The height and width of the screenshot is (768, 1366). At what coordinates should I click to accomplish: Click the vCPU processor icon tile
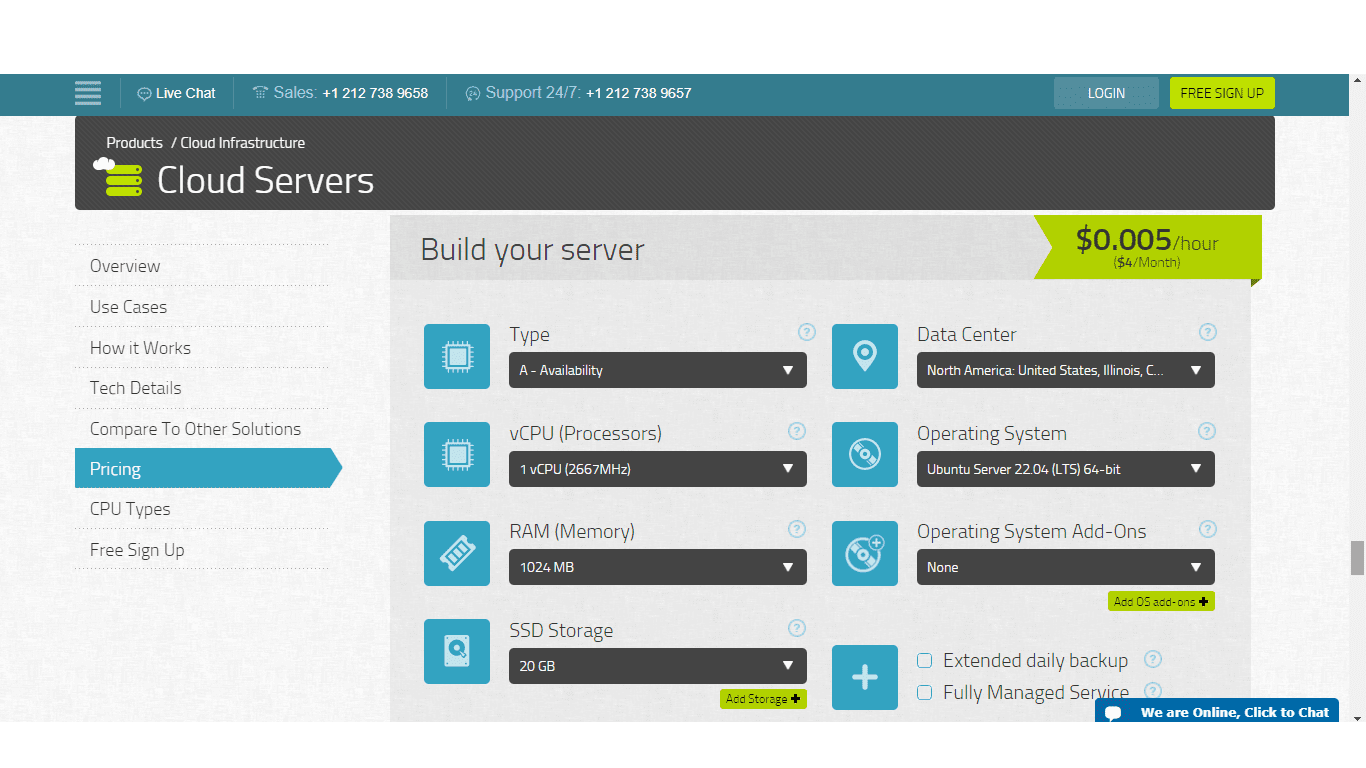(457, 454)
